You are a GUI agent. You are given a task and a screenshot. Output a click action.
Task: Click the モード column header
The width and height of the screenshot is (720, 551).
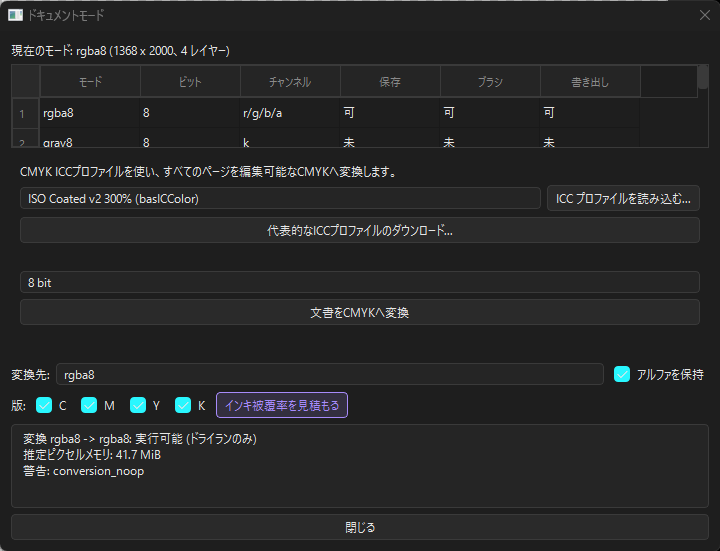90,82
